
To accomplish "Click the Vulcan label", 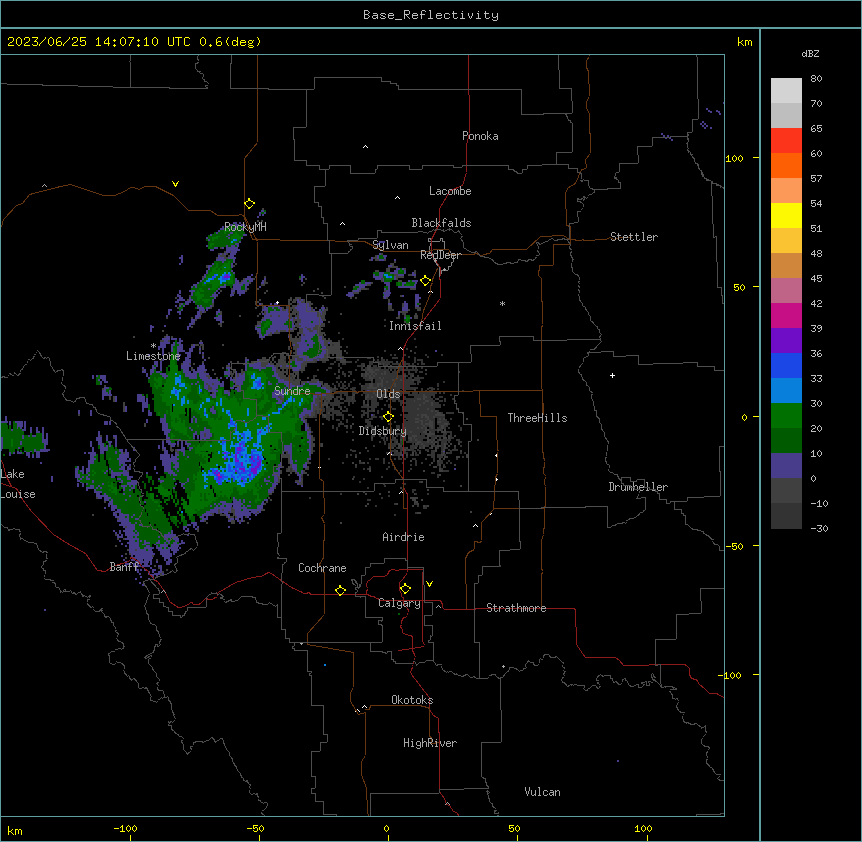I will coord(543,792).
